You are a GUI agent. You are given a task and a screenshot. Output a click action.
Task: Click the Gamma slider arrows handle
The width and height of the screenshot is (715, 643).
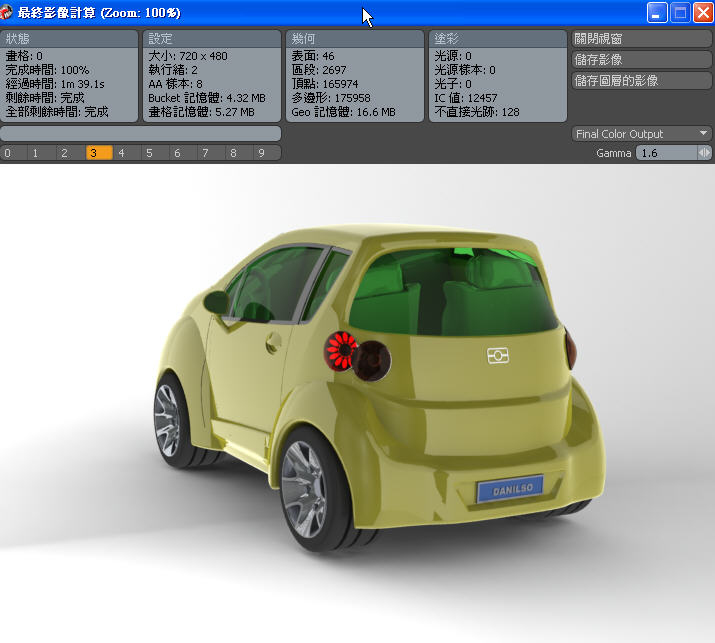pos(704,153)
